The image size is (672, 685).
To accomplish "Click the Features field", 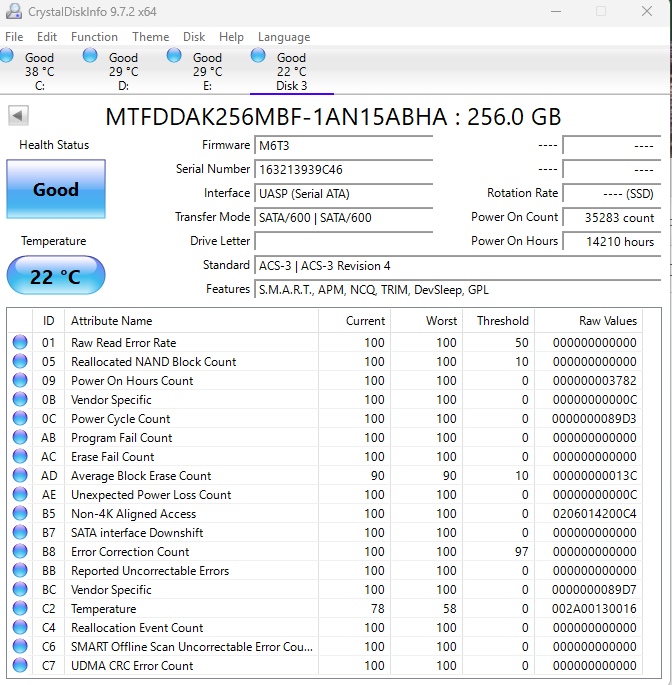I will 457,290.
